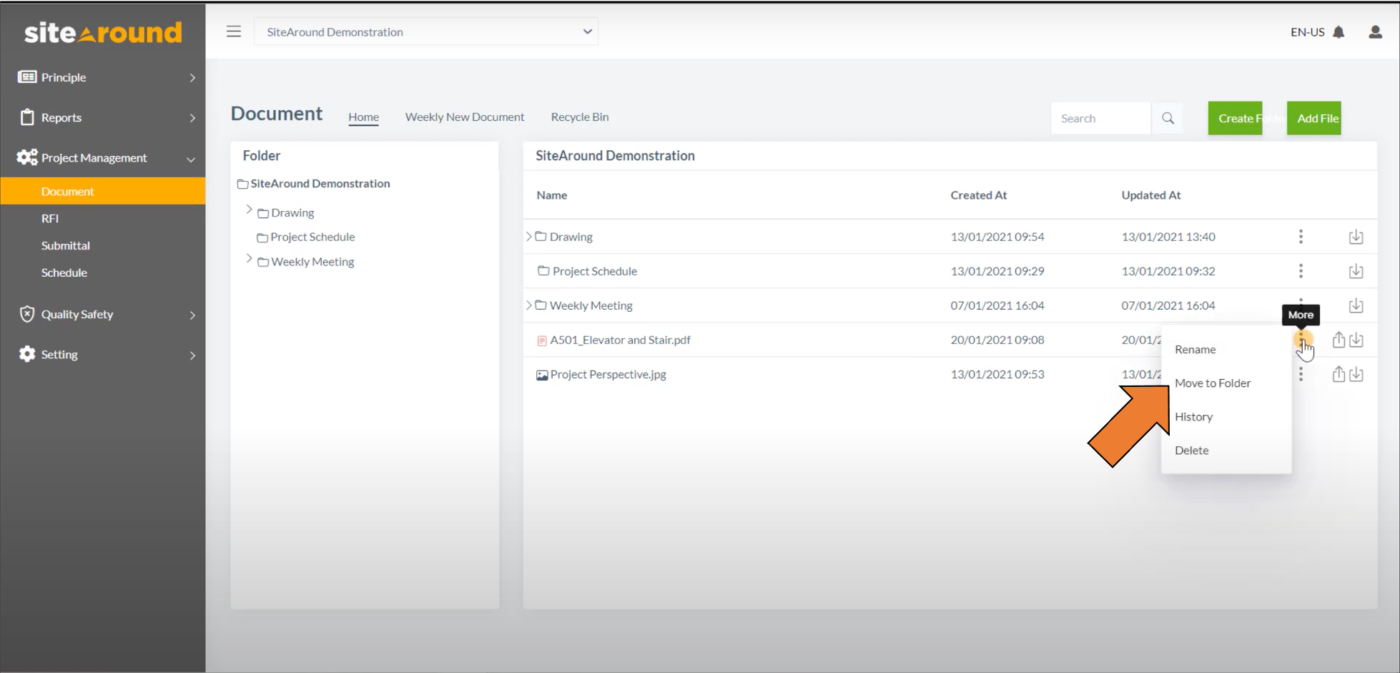Click inside the Search field
The width and height of the screenshot is (1400, 673).
(1100, 117)
